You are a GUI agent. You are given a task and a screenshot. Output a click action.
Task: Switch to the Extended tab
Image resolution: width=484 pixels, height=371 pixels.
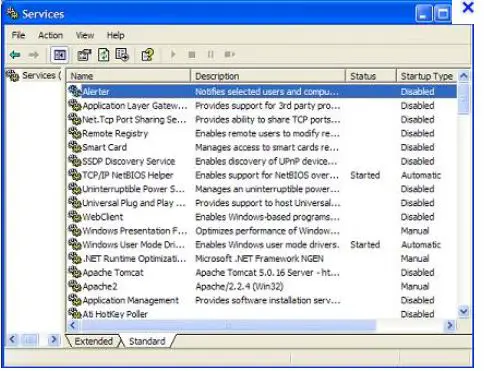click(93, 341)
